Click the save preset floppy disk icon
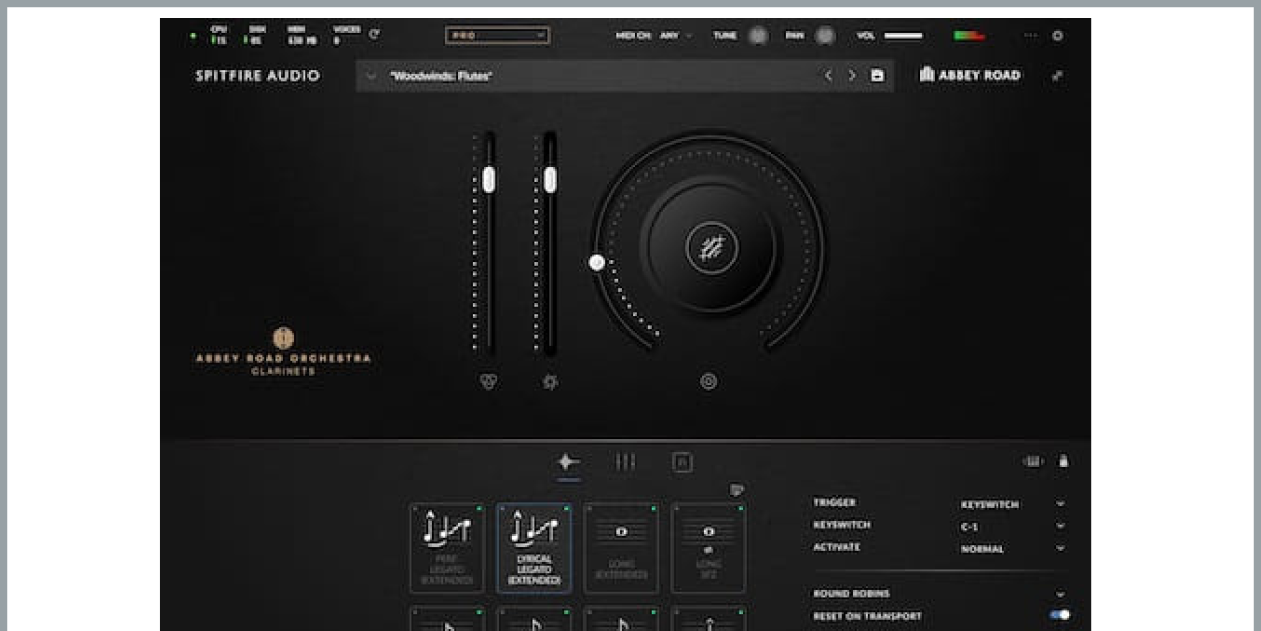The width and height of the screenshot is (1261, 631). [x=878, y=76]
